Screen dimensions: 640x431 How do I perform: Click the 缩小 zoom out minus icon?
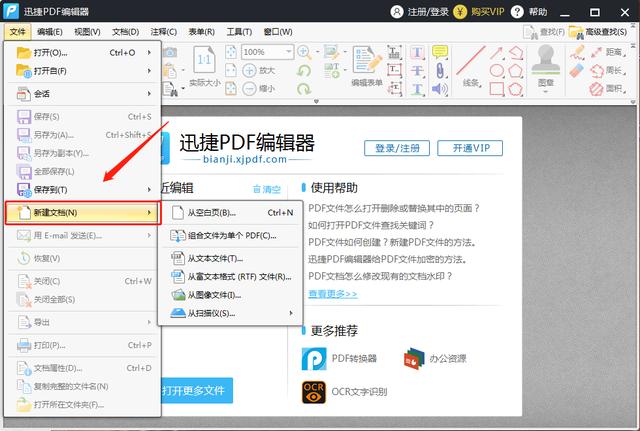[250, 88]
